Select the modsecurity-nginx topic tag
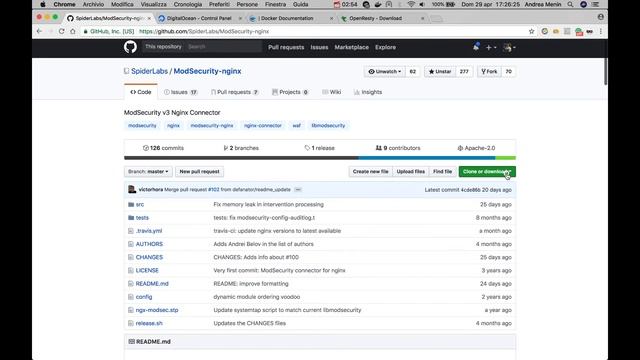Screen dimensions: 640x360 point(212,126)
